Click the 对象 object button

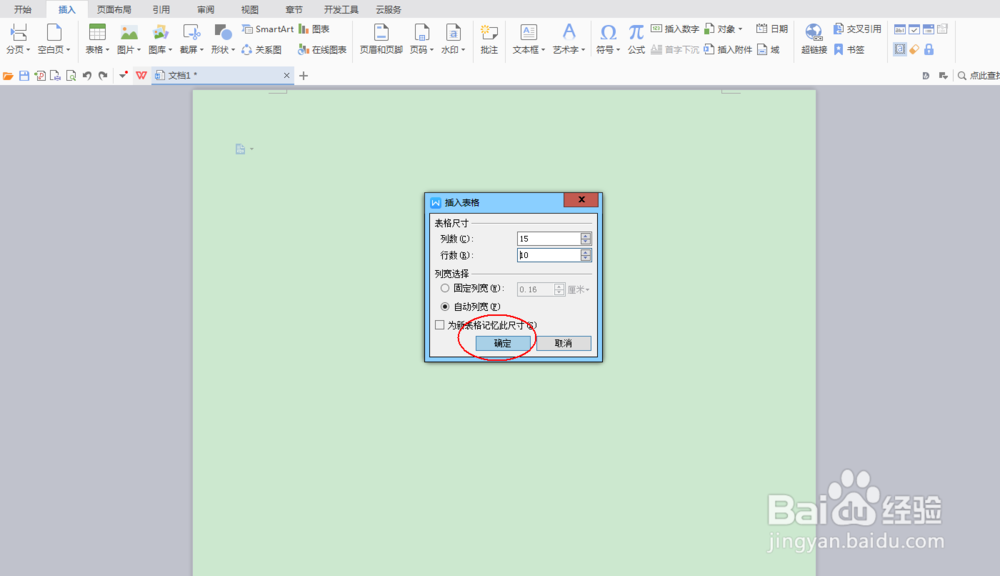click(x=723, y=29)
